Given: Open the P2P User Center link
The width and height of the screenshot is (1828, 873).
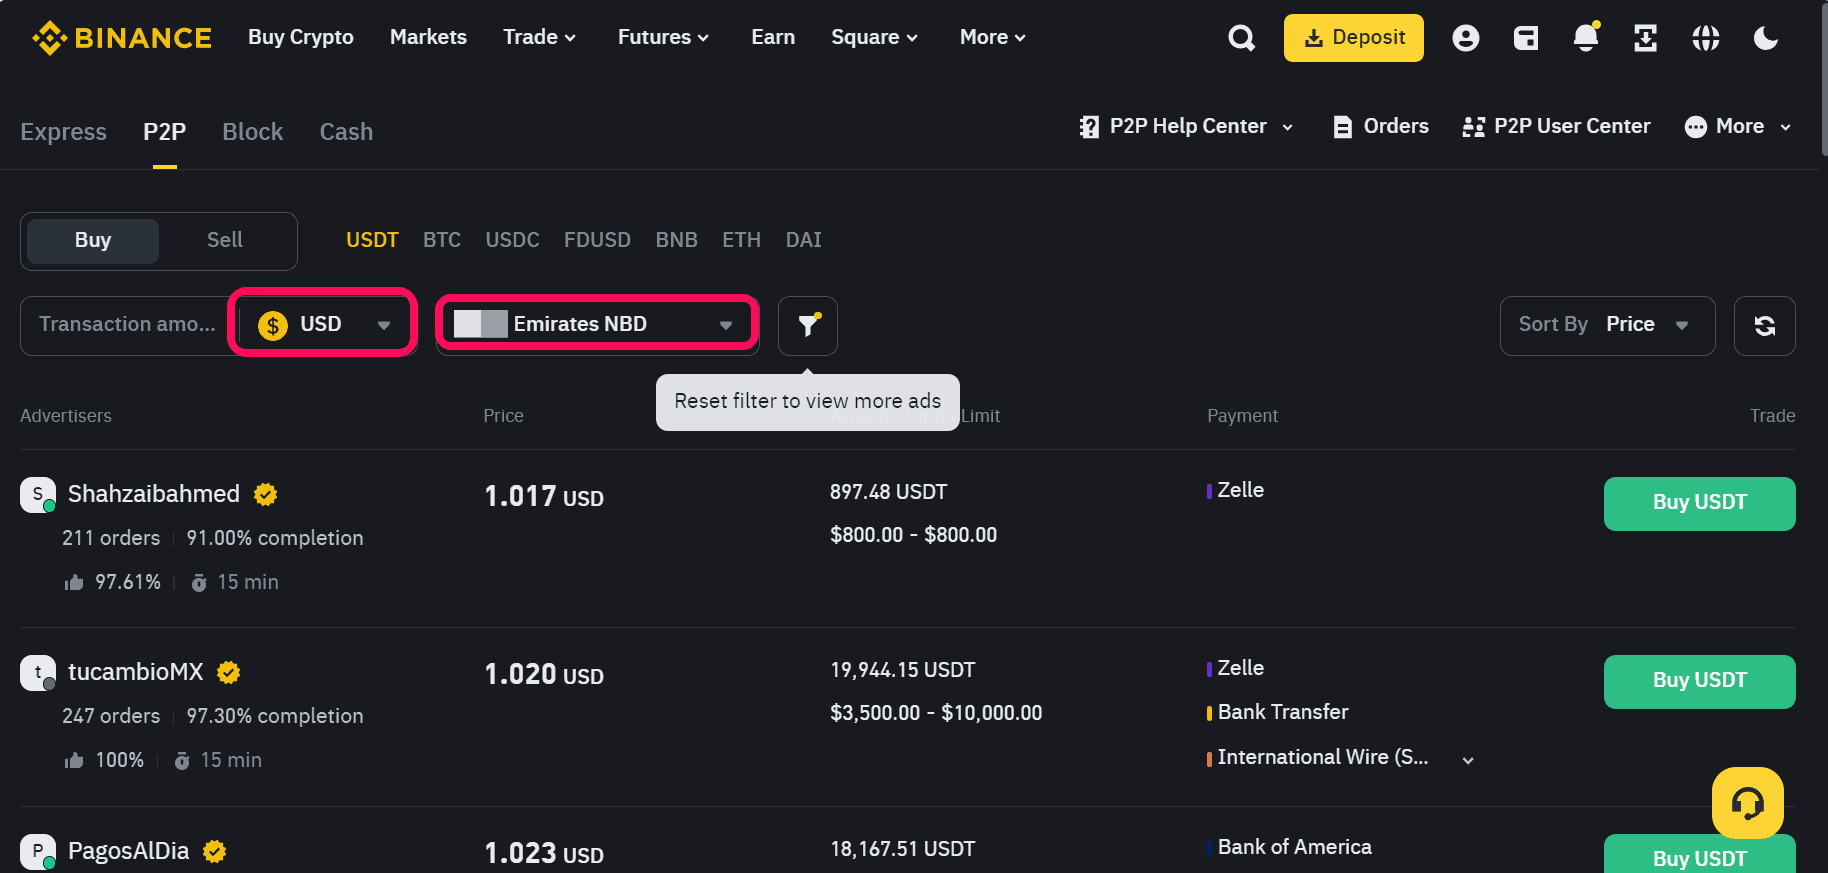Looking at the screenshot, I should tap(1572, 127).
